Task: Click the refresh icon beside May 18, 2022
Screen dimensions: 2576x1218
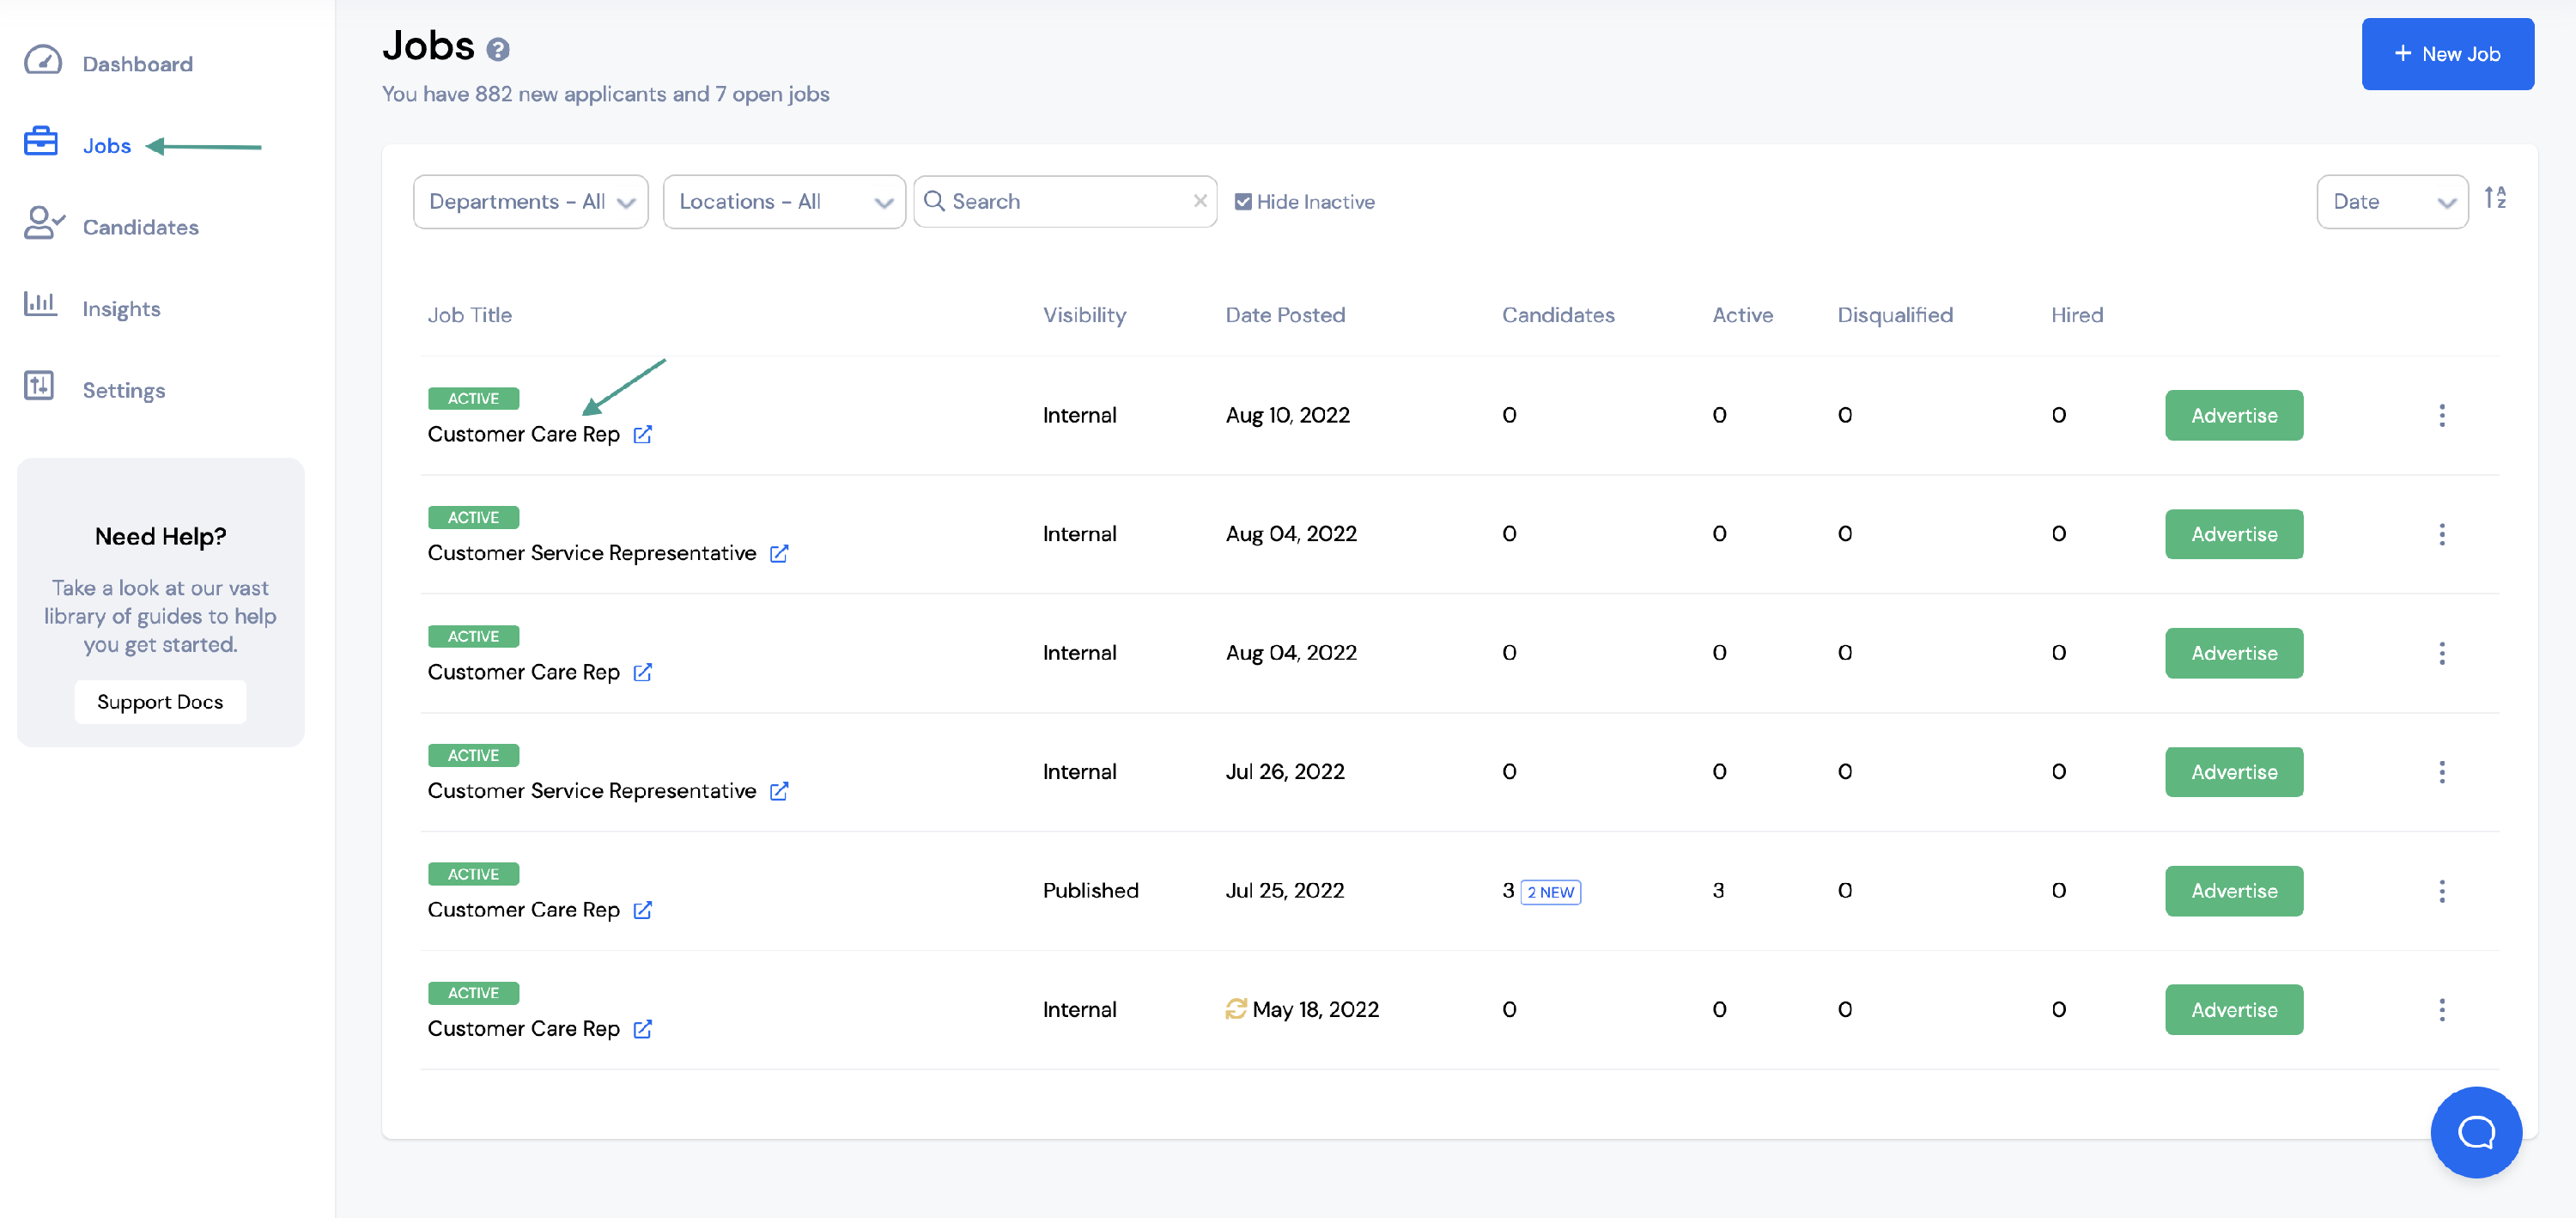Action: coord(1236,1009)
